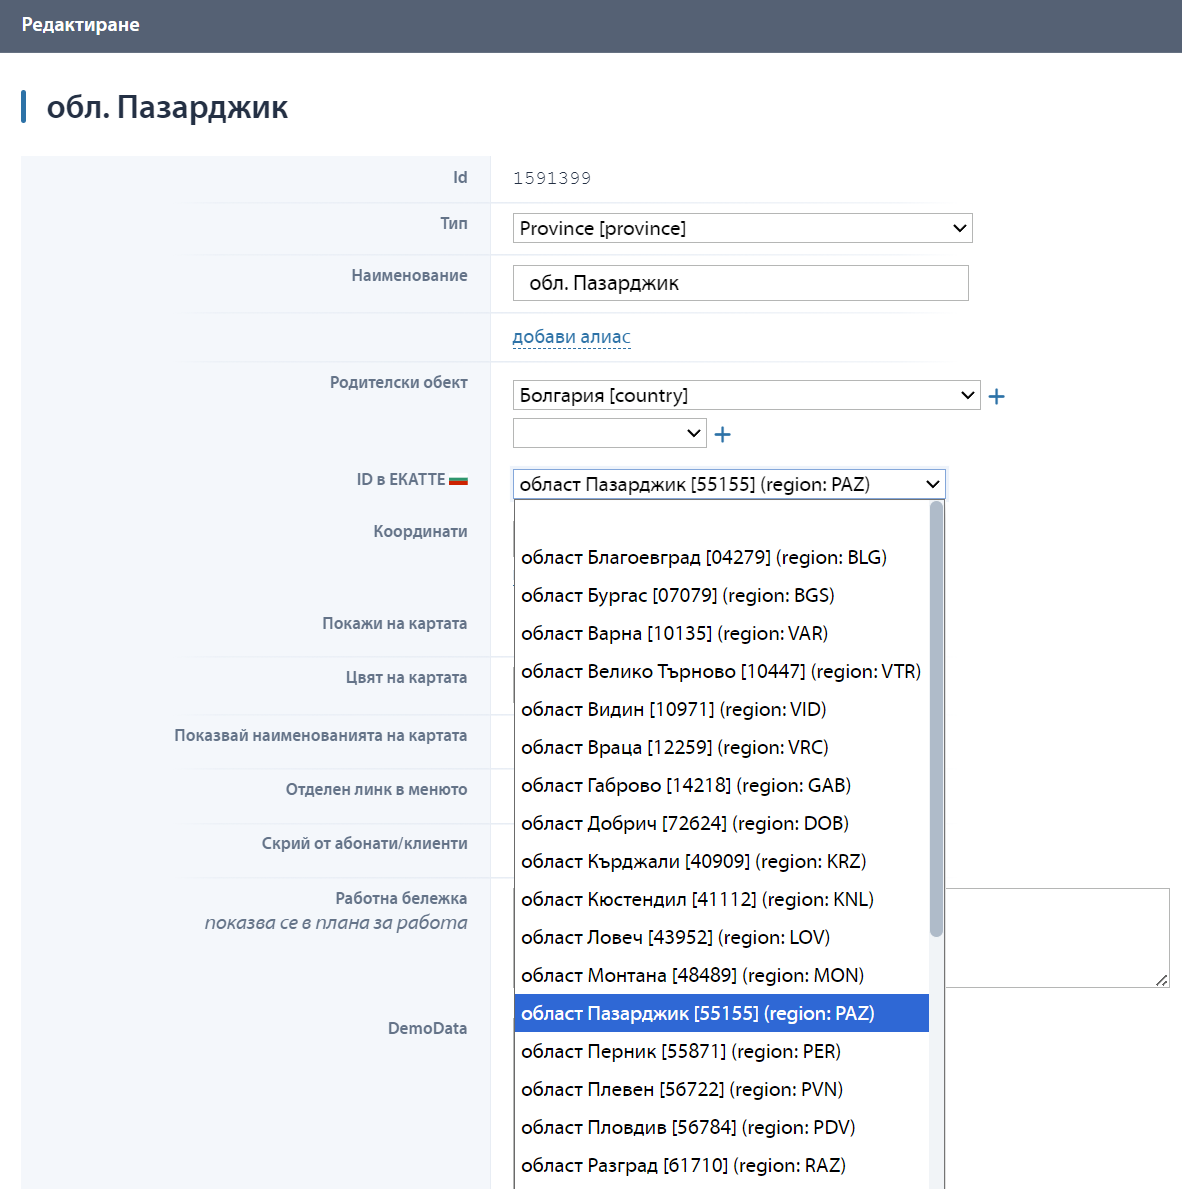This screenshot has height=1189, width=1182.
Task: Open the Тип Province dropdown
Action: point(742,228)
